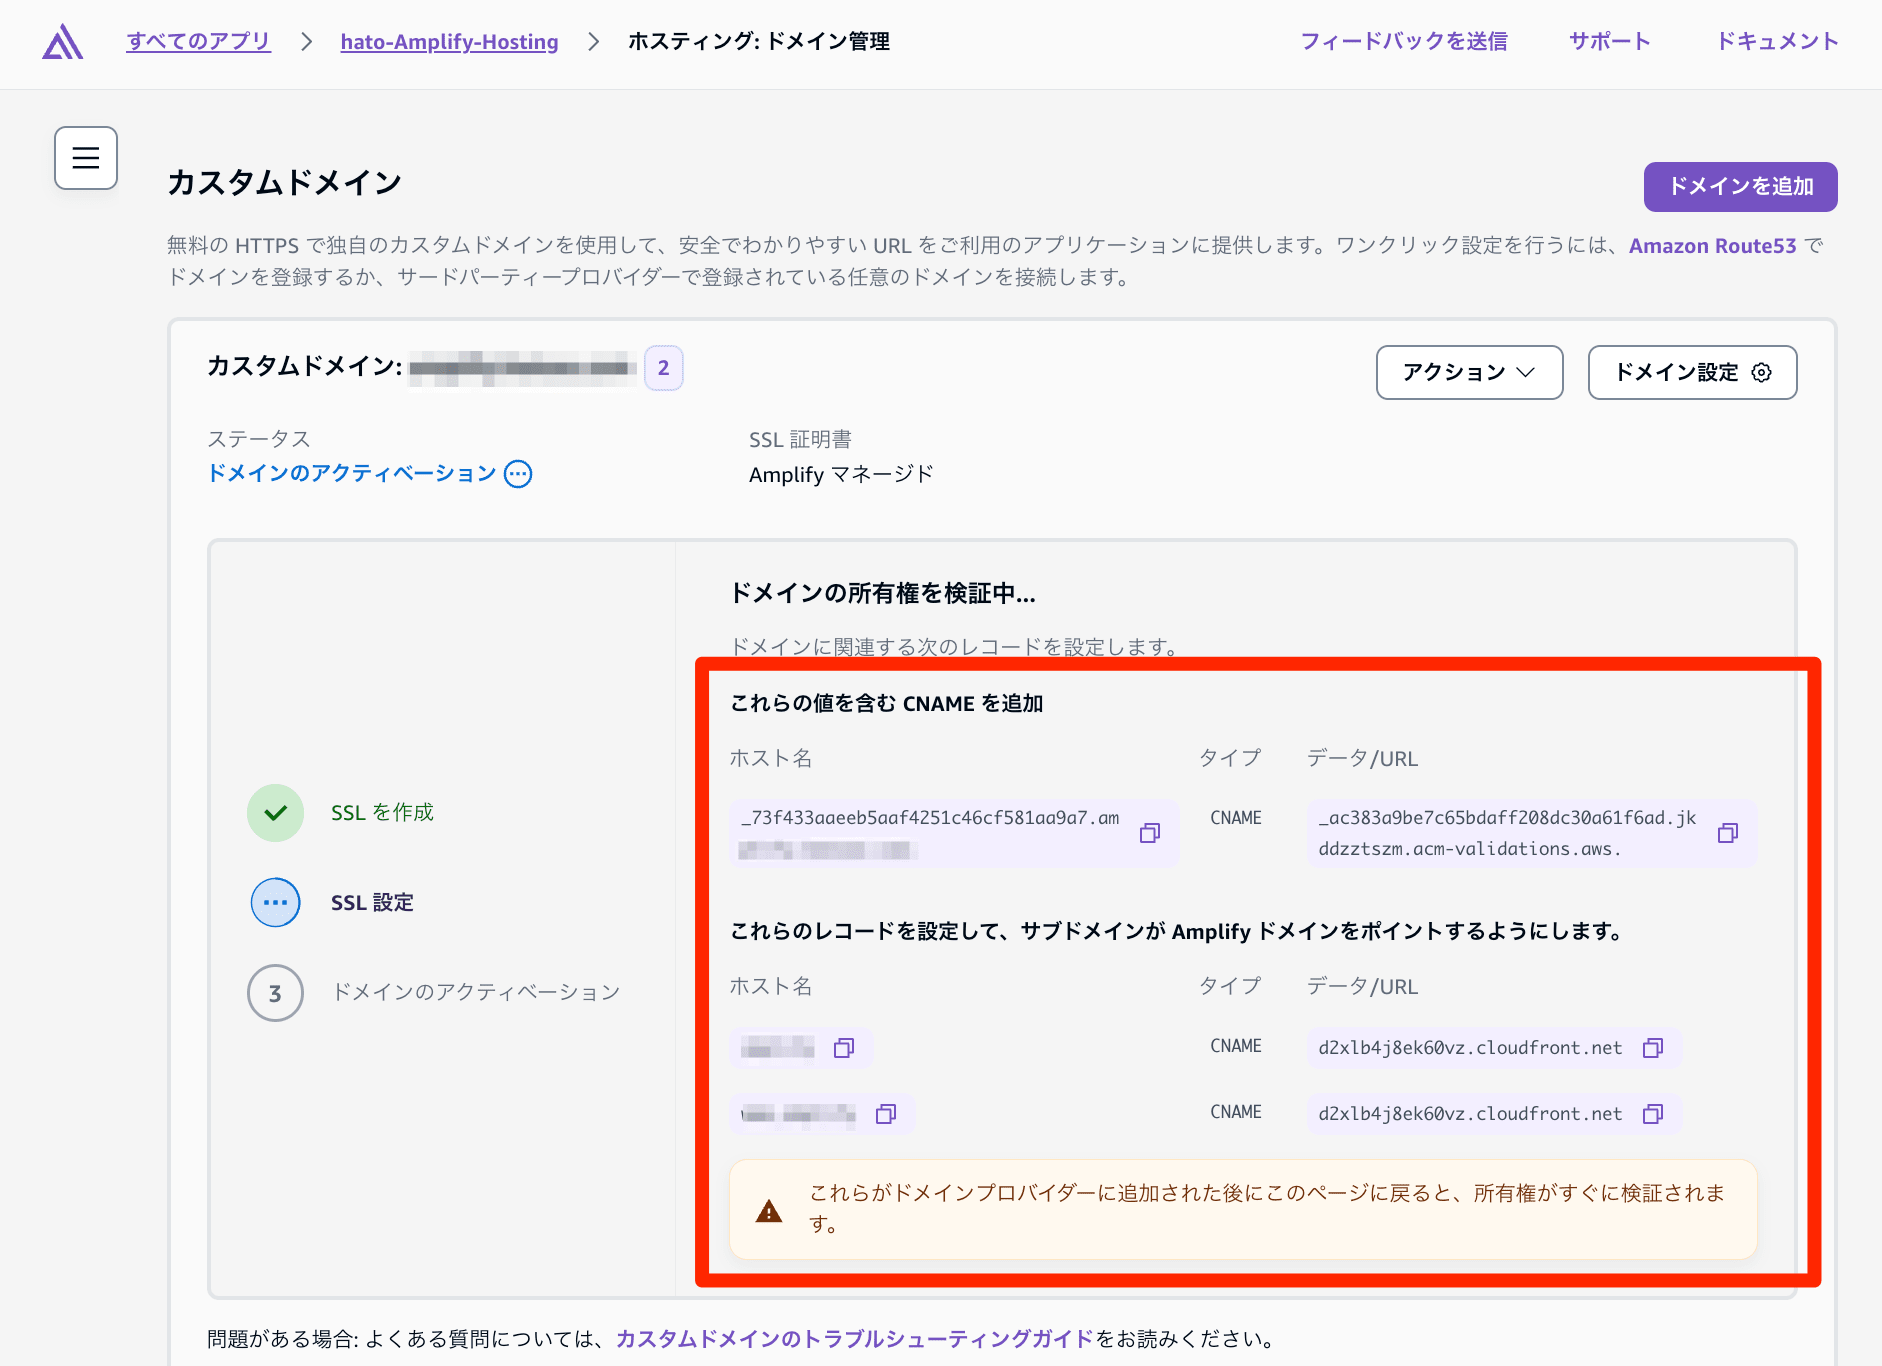This screenshot has height=1366, width=1882.
Task: Click ホスティング: ドメイン管理 breadcrumb text
Action: pos(759,41)
